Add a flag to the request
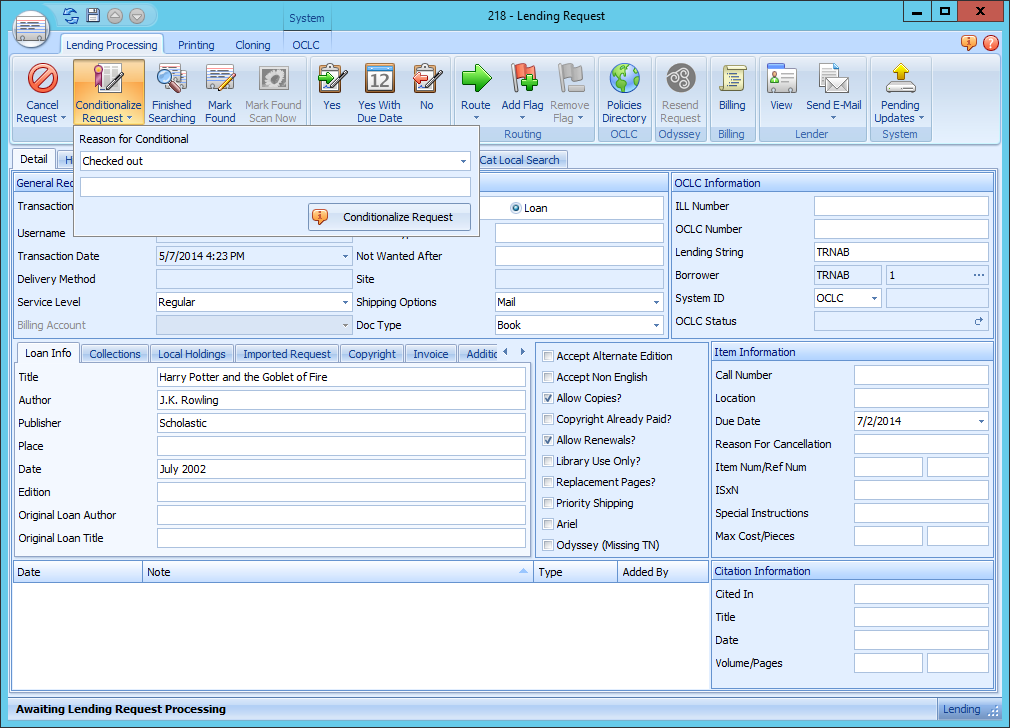 (x=522, y=92)
